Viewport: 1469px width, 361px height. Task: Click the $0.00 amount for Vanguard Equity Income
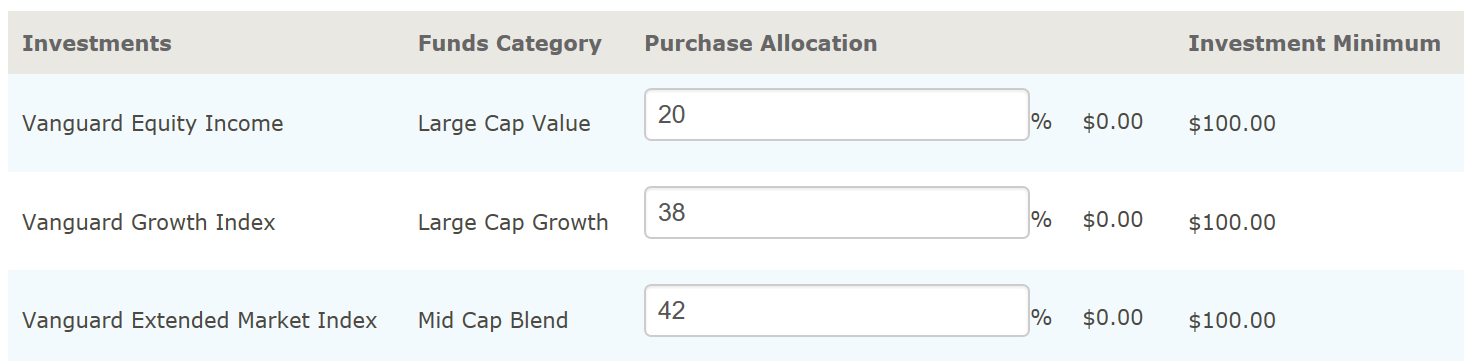[1113, 122]
